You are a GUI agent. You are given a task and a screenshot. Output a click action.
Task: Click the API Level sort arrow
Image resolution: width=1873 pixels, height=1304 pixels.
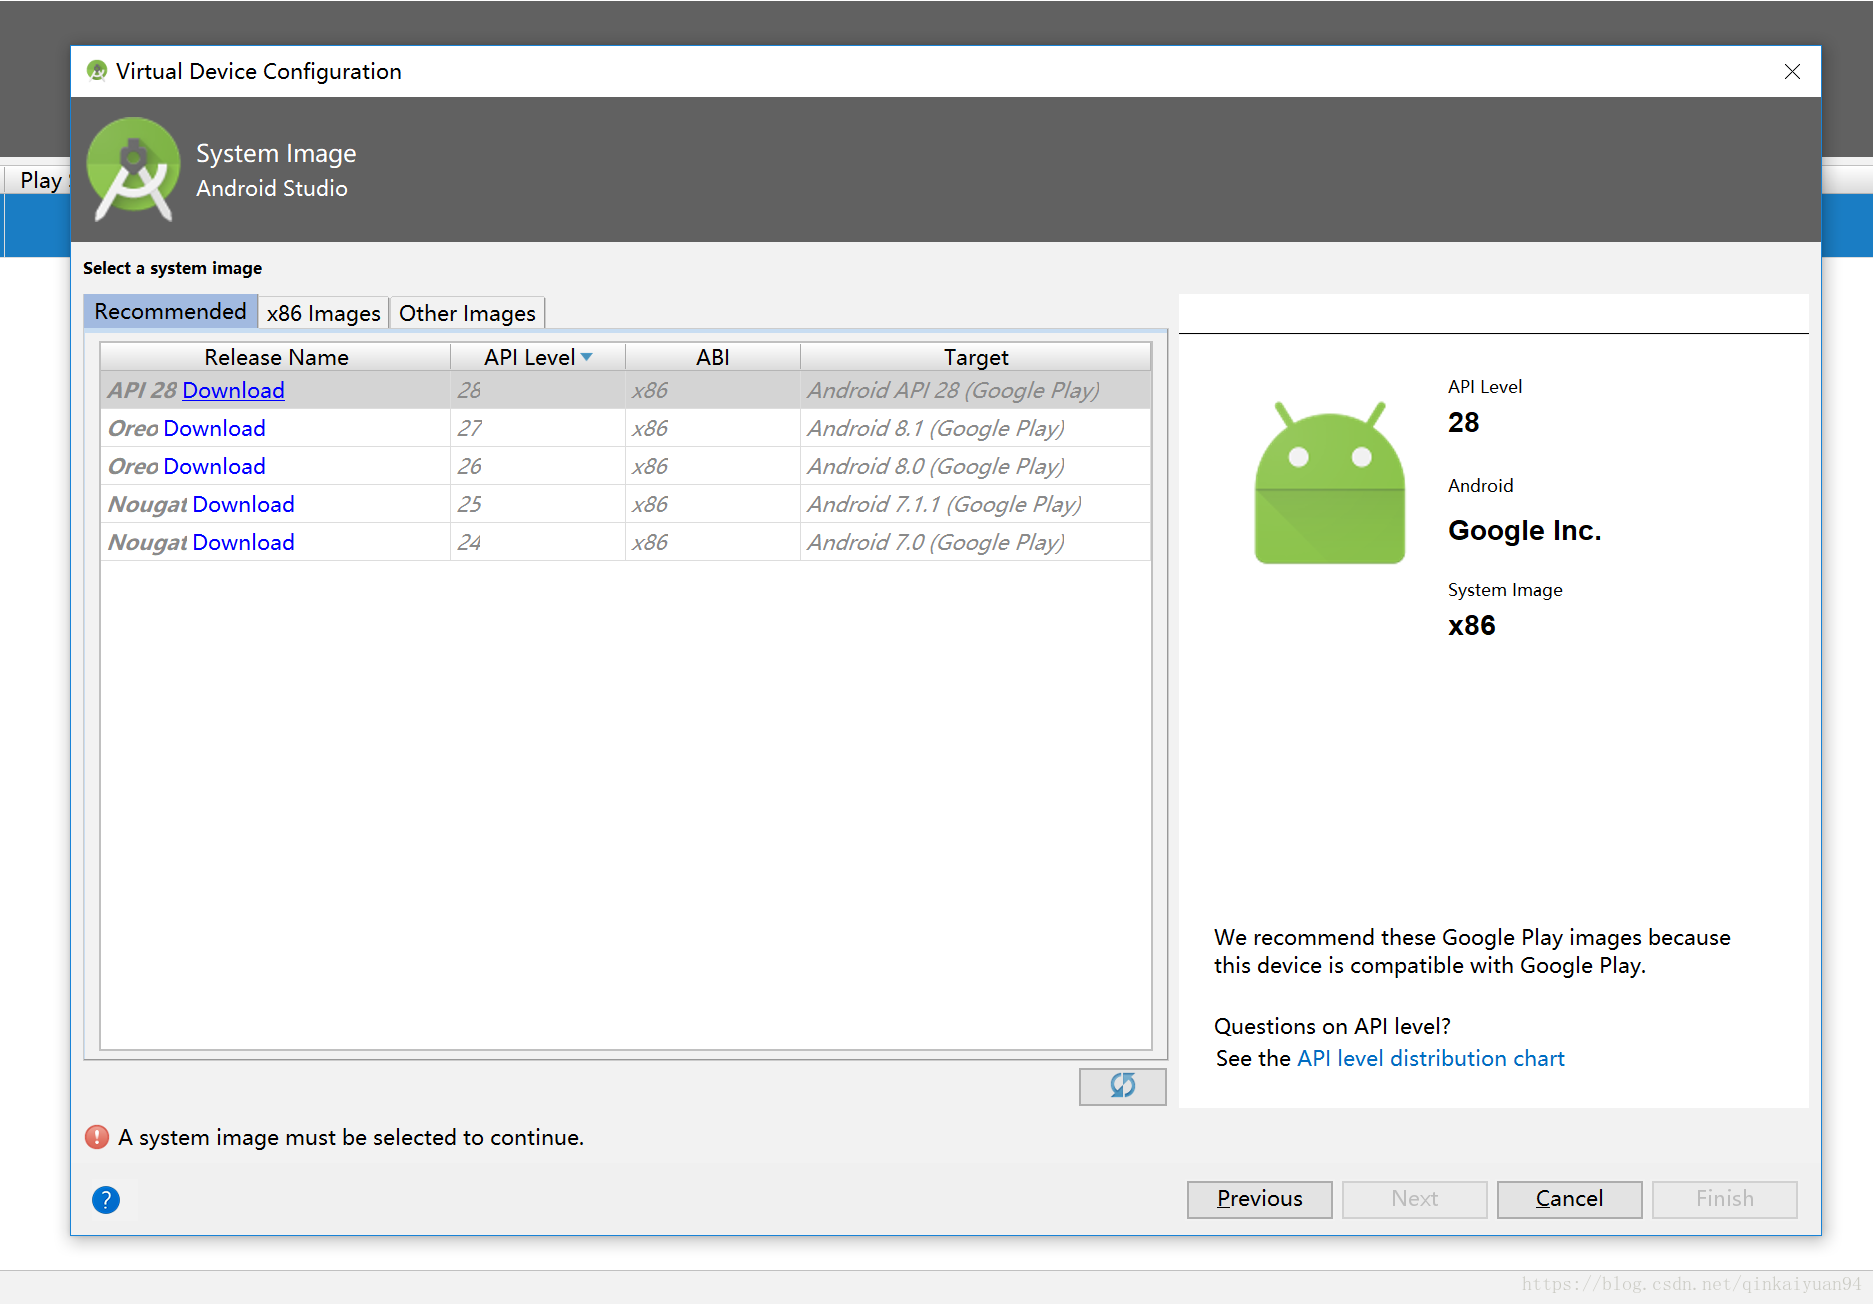[587, 356]
